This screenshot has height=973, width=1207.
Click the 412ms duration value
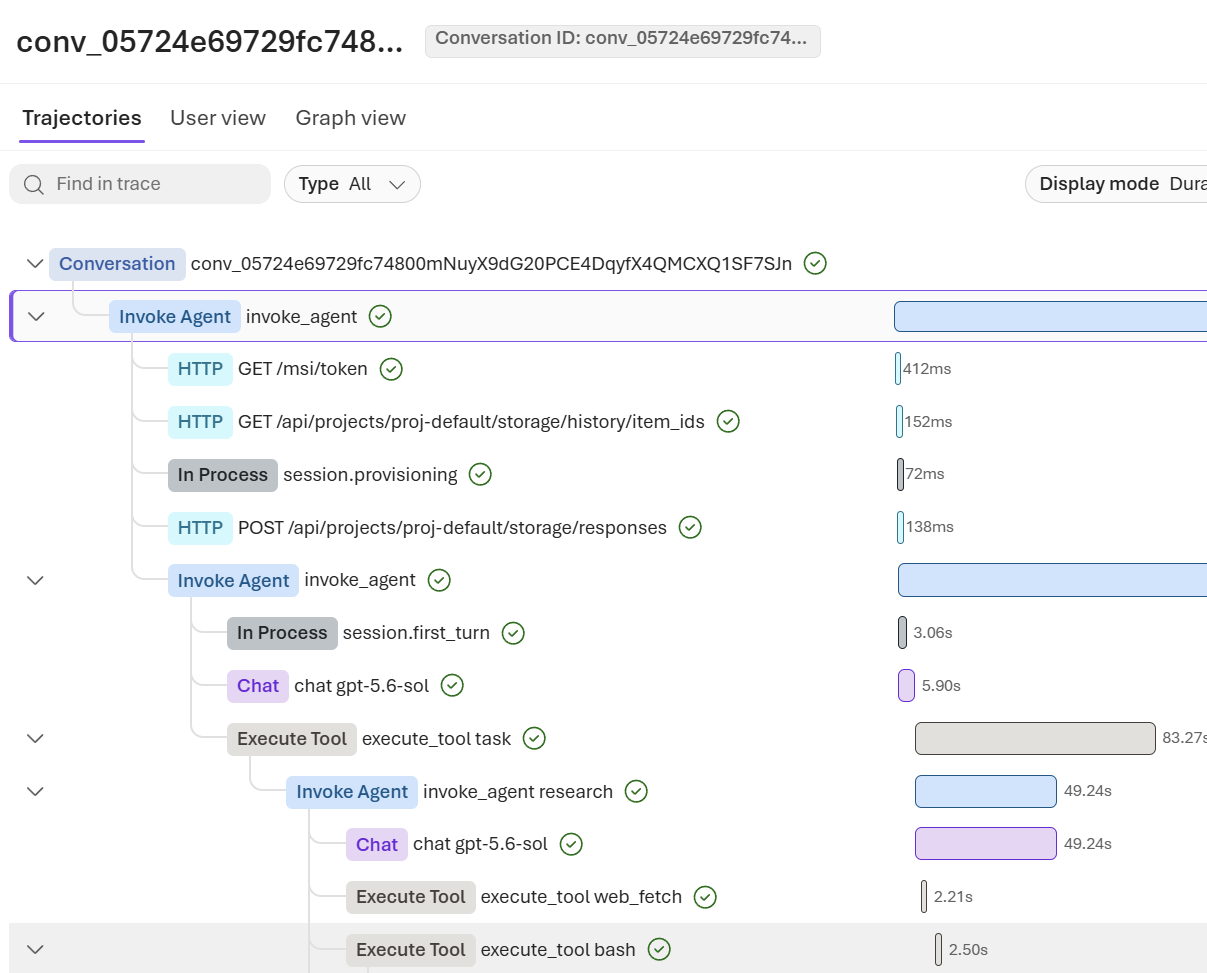pos(927,369)
